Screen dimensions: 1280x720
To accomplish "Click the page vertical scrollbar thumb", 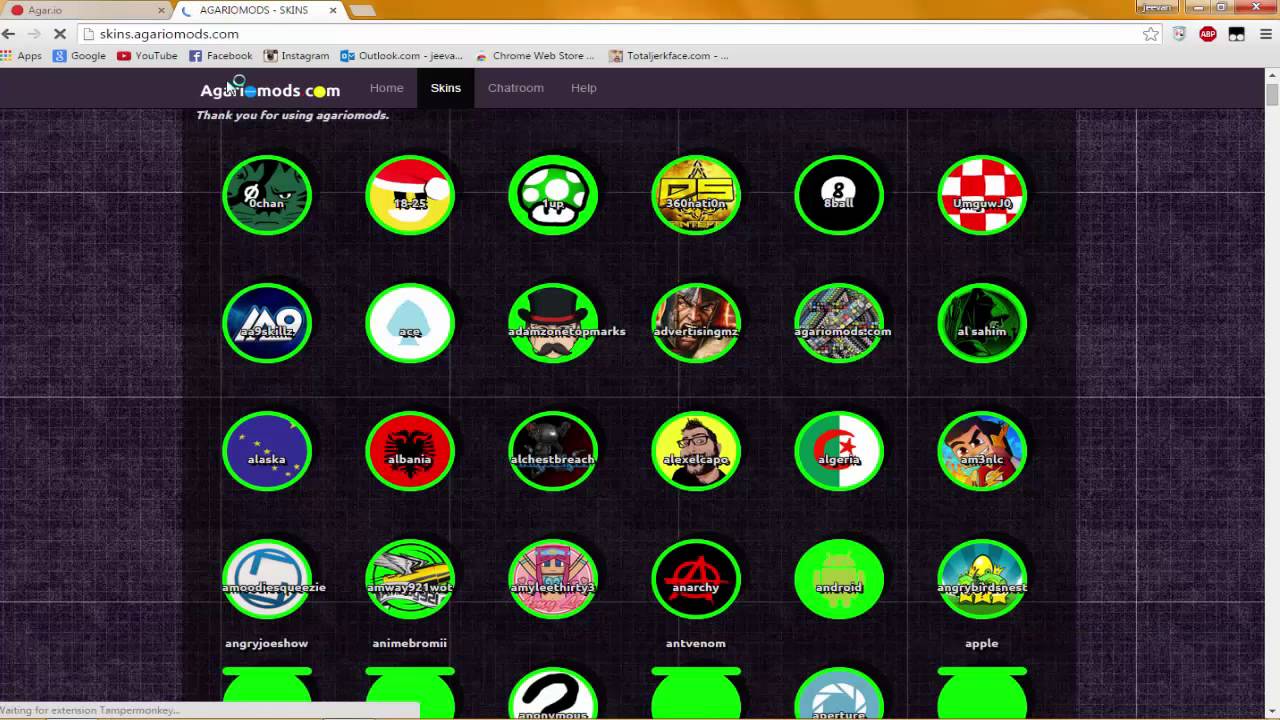I will (1272, 94).
